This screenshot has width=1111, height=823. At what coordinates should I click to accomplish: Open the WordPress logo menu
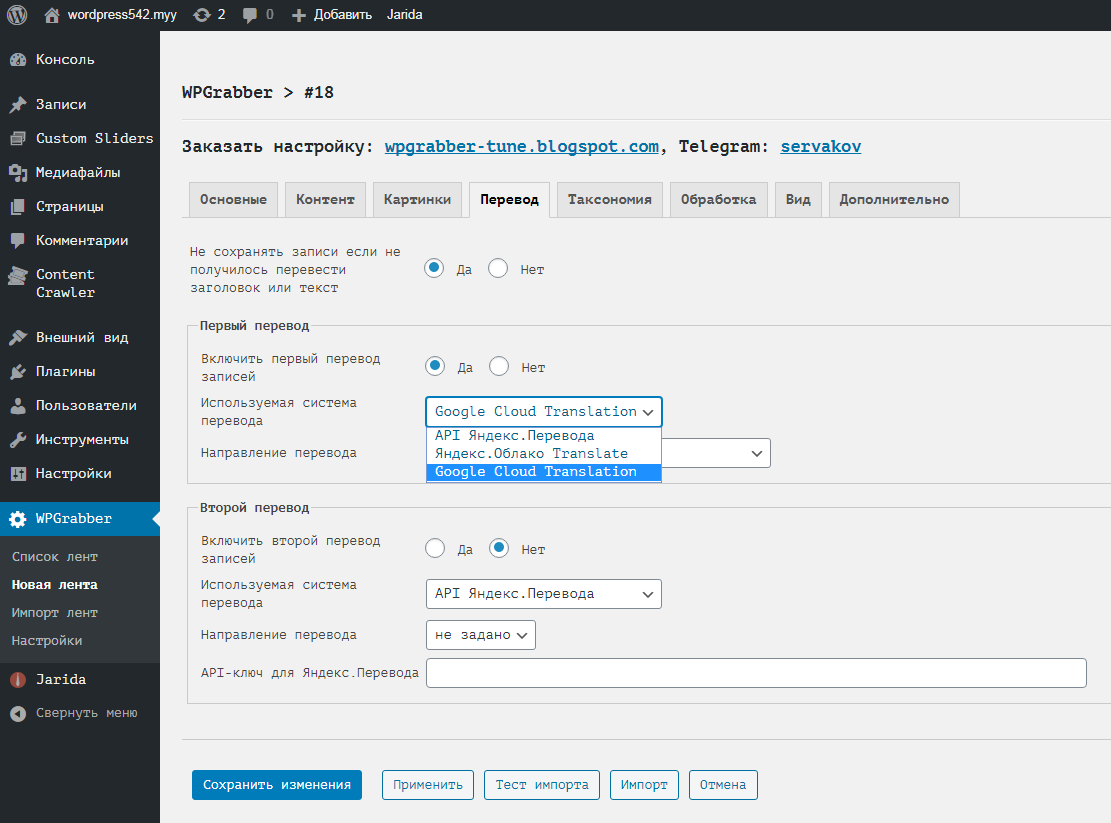click(16, 14)
